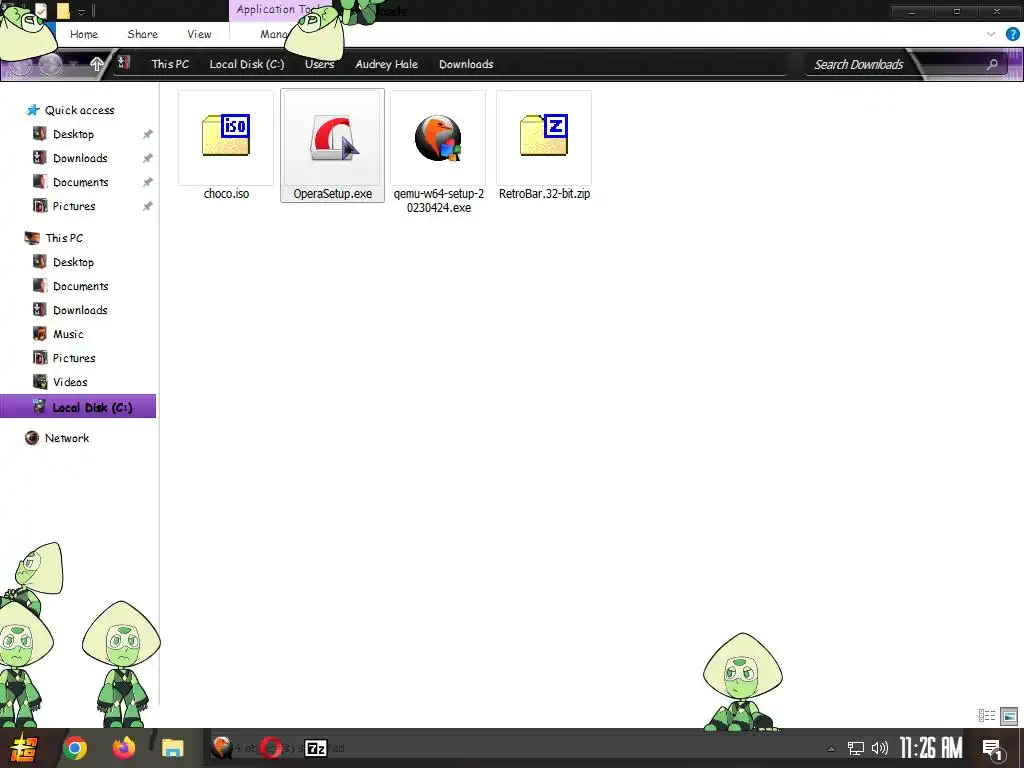This screenshot has width=1024, height=768.
Task: Open volume speaker tray icon
Action: click(880, 748)
